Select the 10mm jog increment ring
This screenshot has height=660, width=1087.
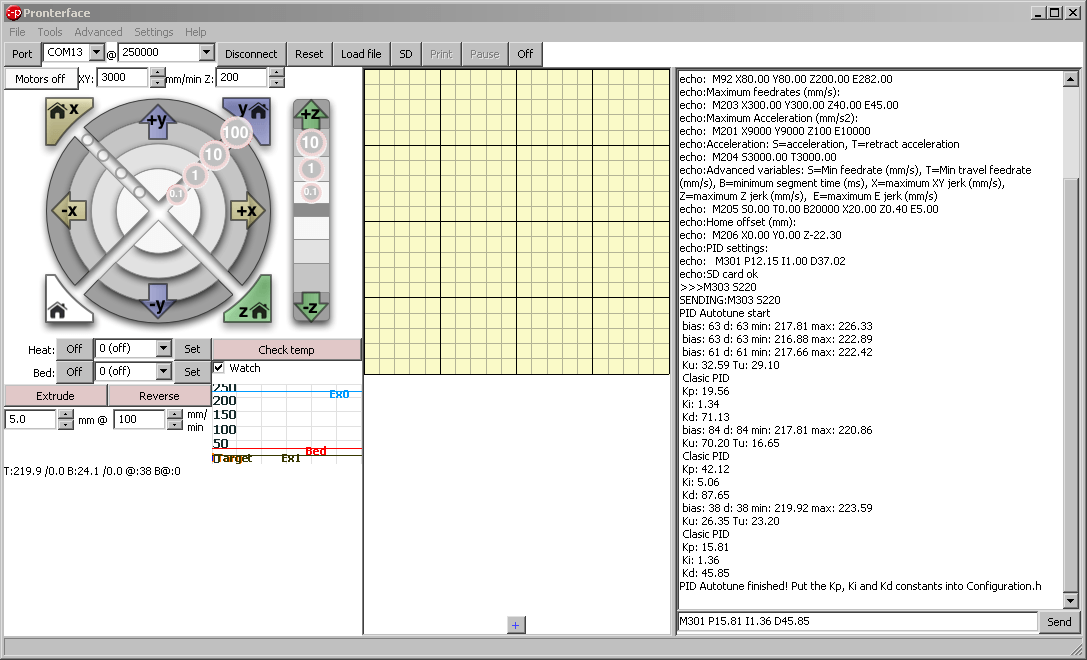(x=212, y=155)
